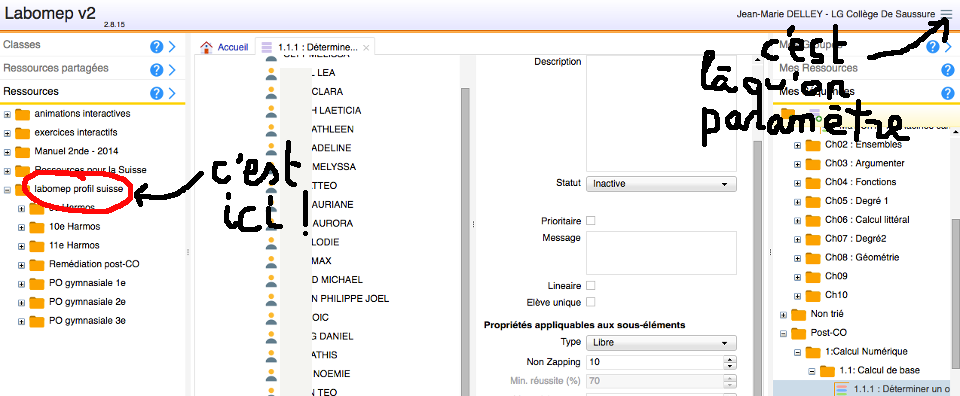The image size is (960, 396).
Task: Click the student icon beside AURORA
Action: (271, 223)
